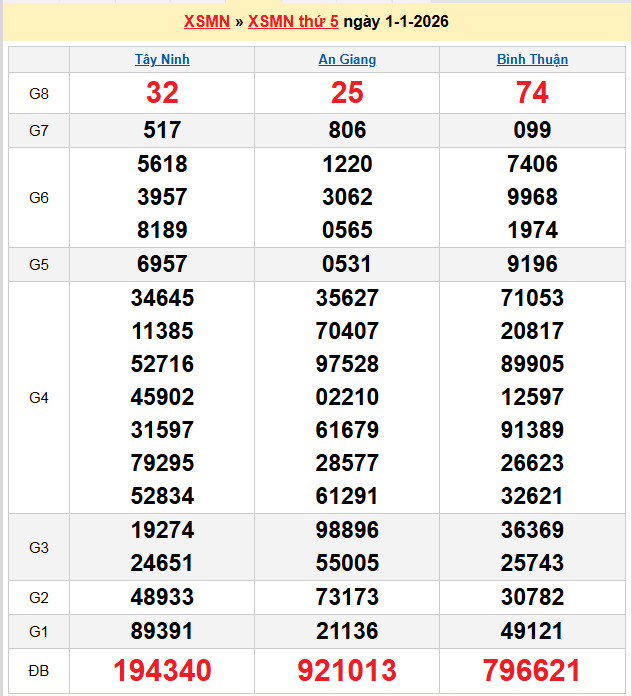Select the G2 number 73173
Screen dimensions: 632x696
tap(347, 597)
